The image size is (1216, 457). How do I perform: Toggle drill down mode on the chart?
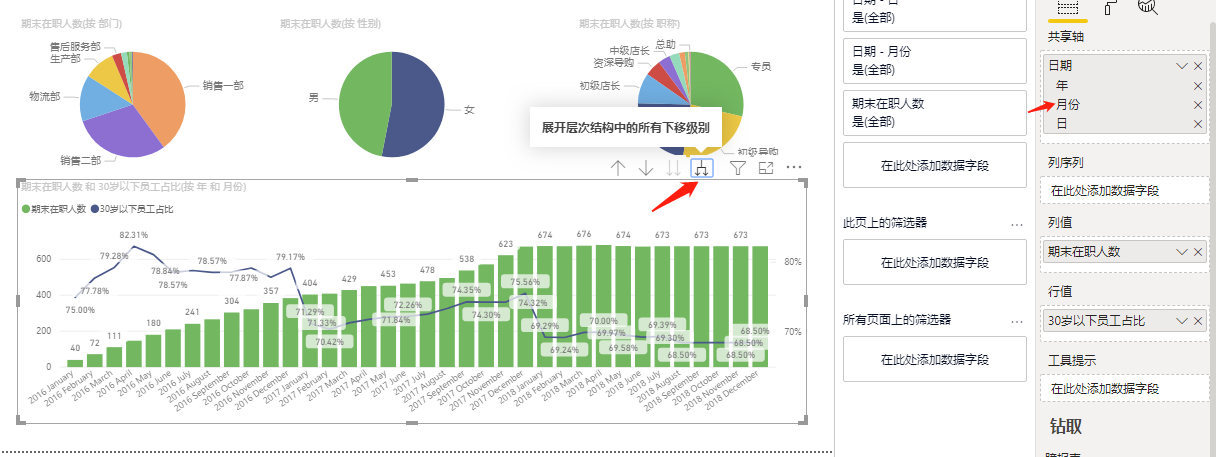(x=646, y=168)
